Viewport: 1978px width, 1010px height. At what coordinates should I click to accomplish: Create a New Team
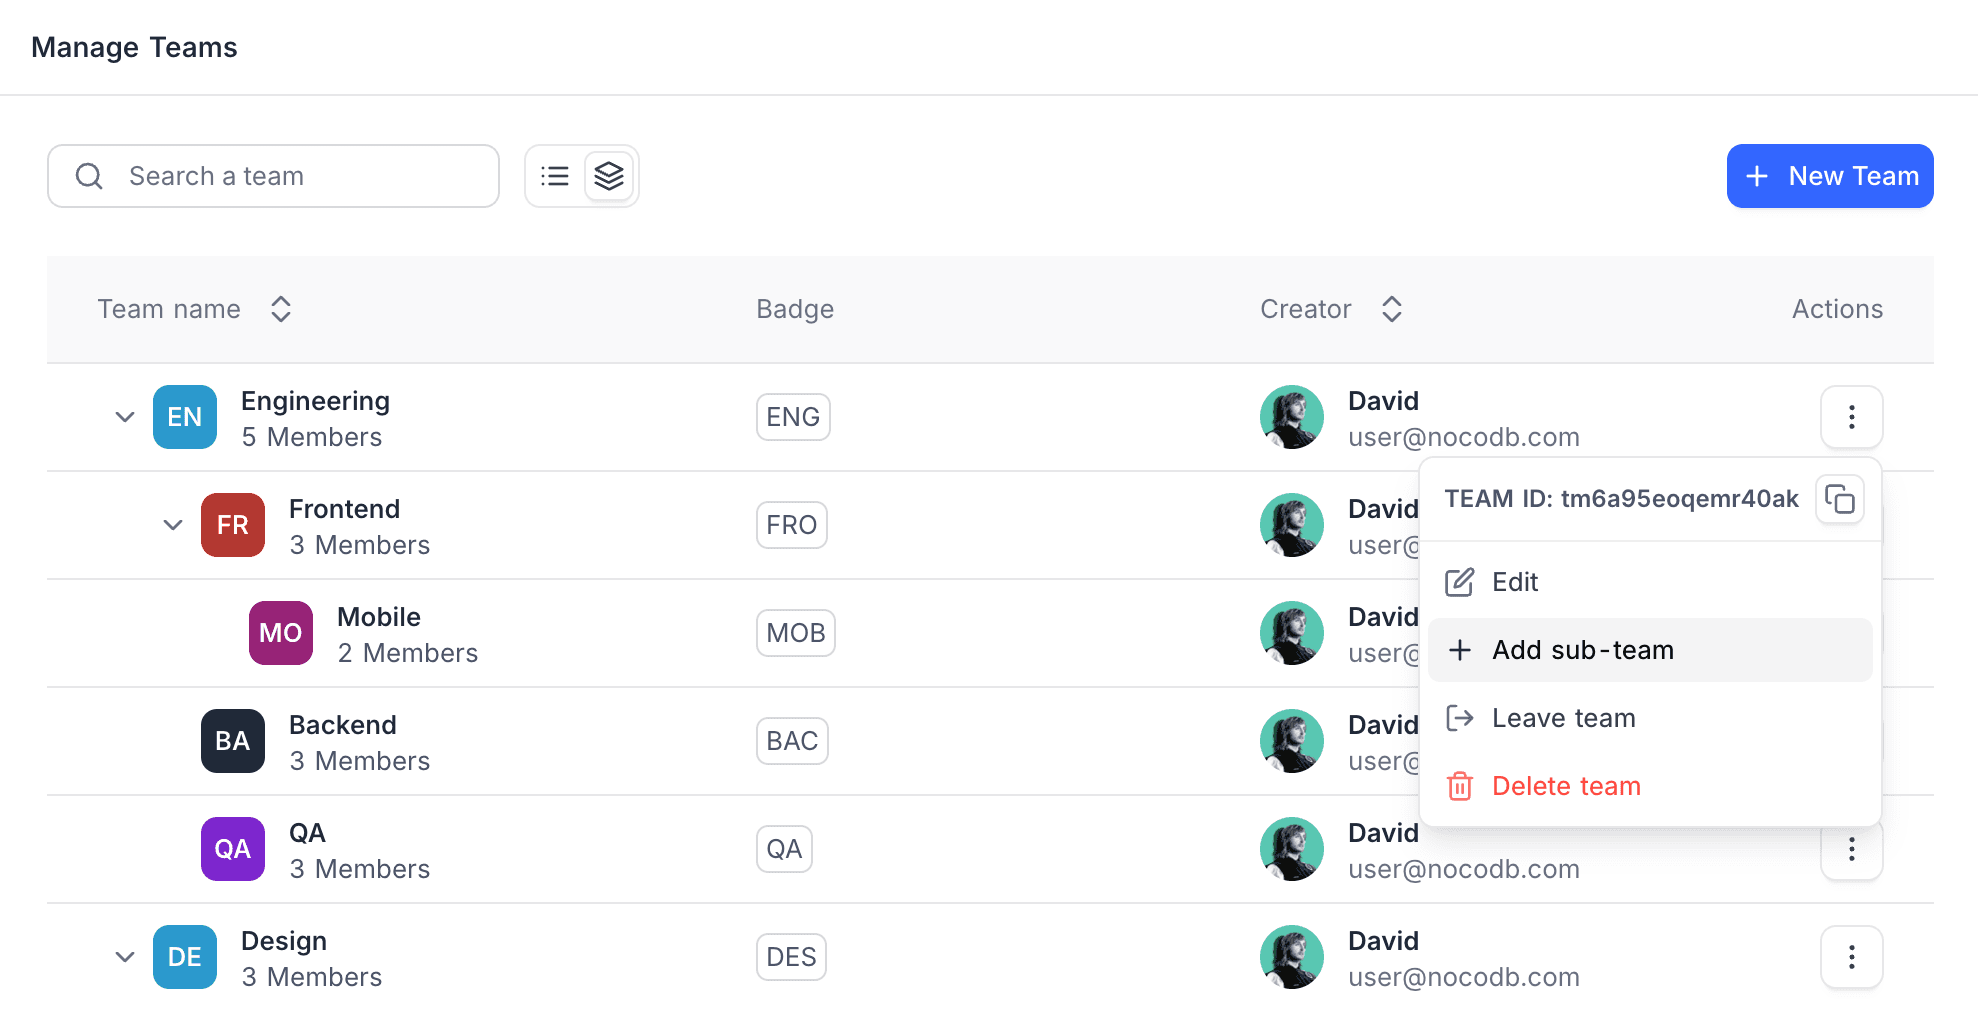(1829, 176)
